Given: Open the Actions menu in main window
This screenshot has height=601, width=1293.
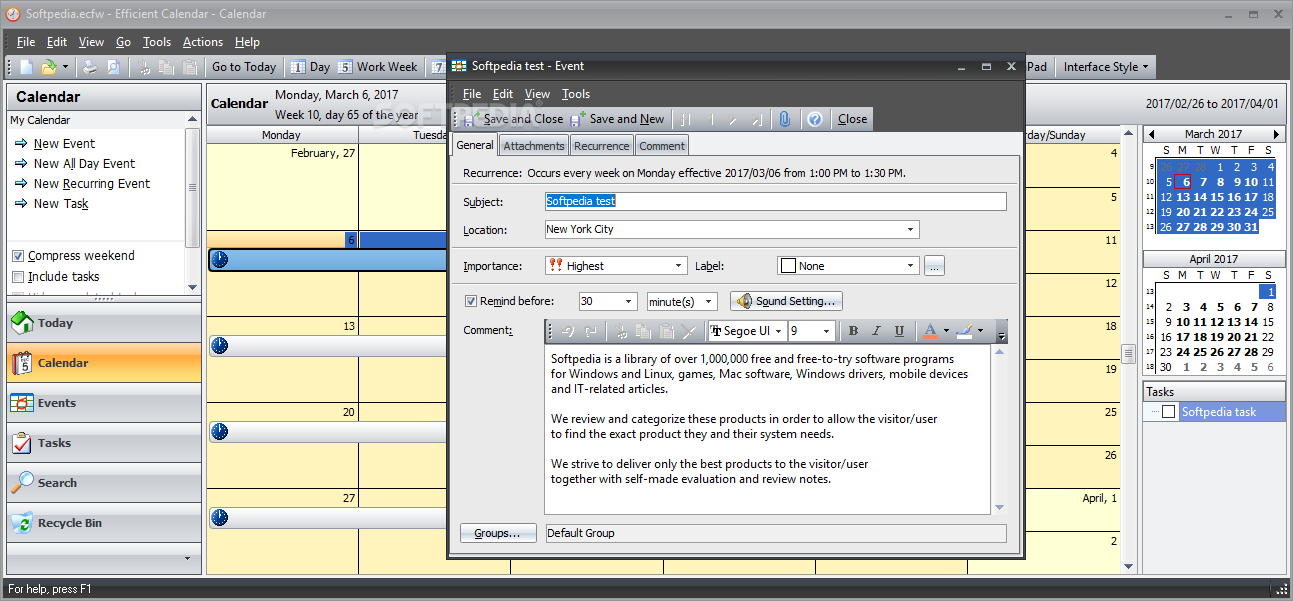Looking at the screenshot, I should point(203,42).
